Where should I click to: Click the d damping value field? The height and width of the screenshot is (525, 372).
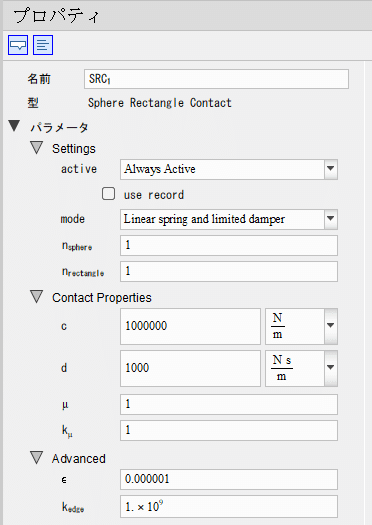click(190, 368)
